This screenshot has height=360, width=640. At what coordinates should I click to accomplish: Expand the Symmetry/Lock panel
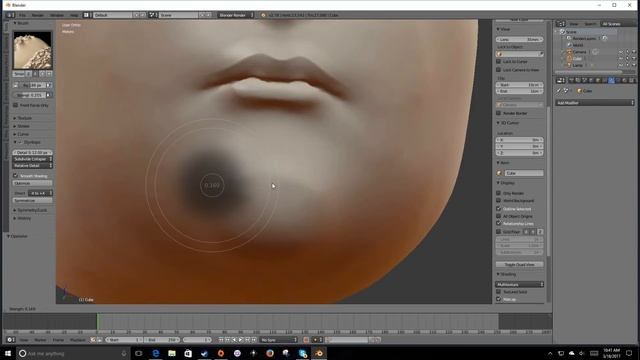[x=30, y=210]
